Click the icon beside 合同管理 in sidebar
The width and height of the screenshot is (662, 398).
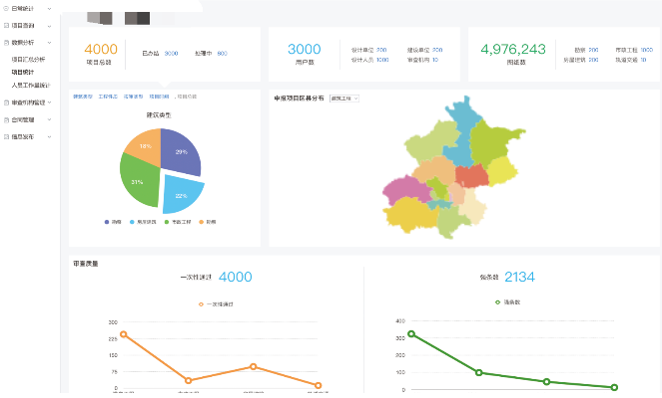(x=6, y=120)
